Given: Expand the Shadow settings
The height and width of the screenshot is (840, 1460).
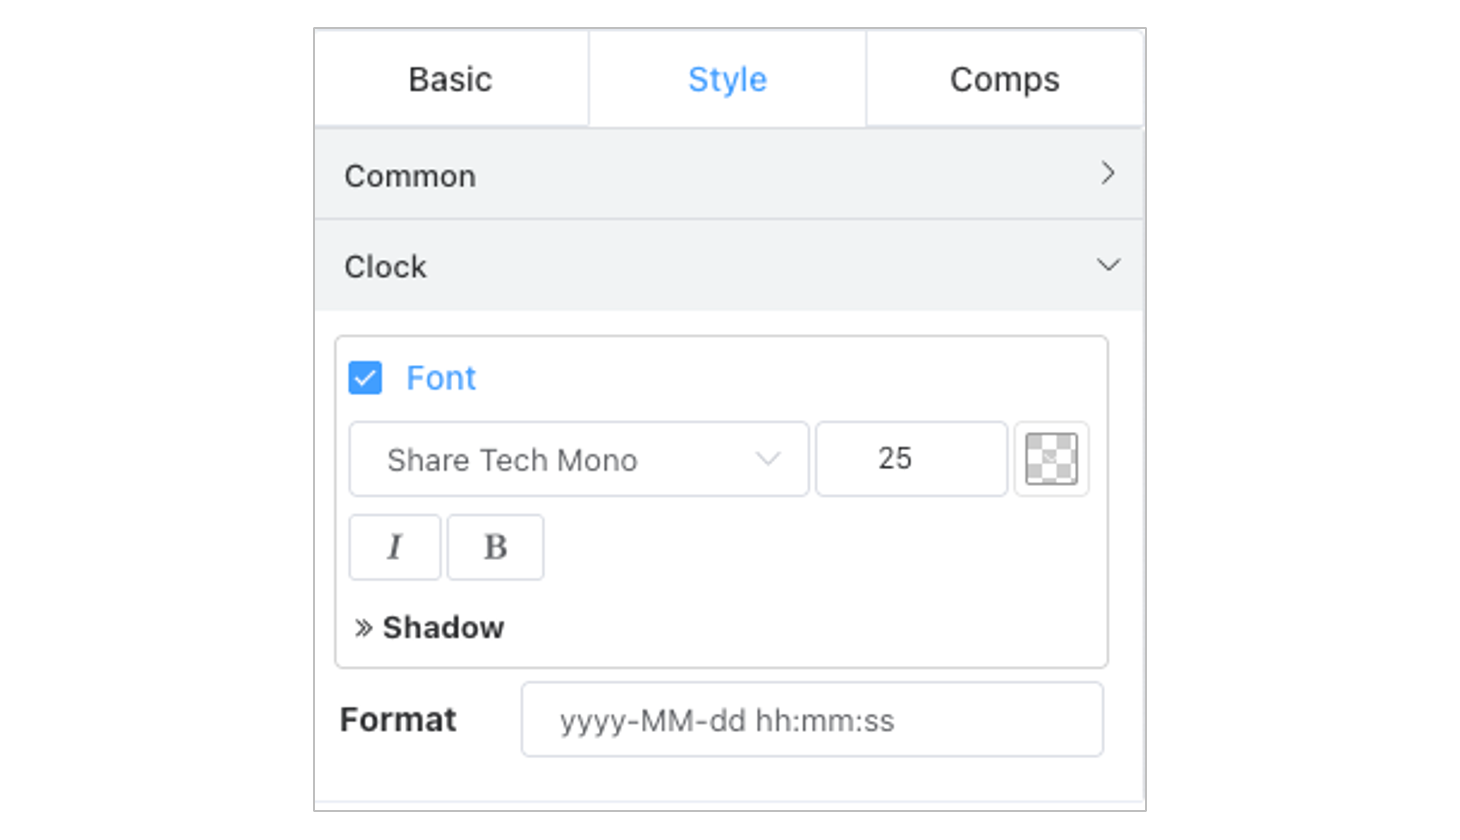Looking at the screenshot, I should (x=429, y=627).
